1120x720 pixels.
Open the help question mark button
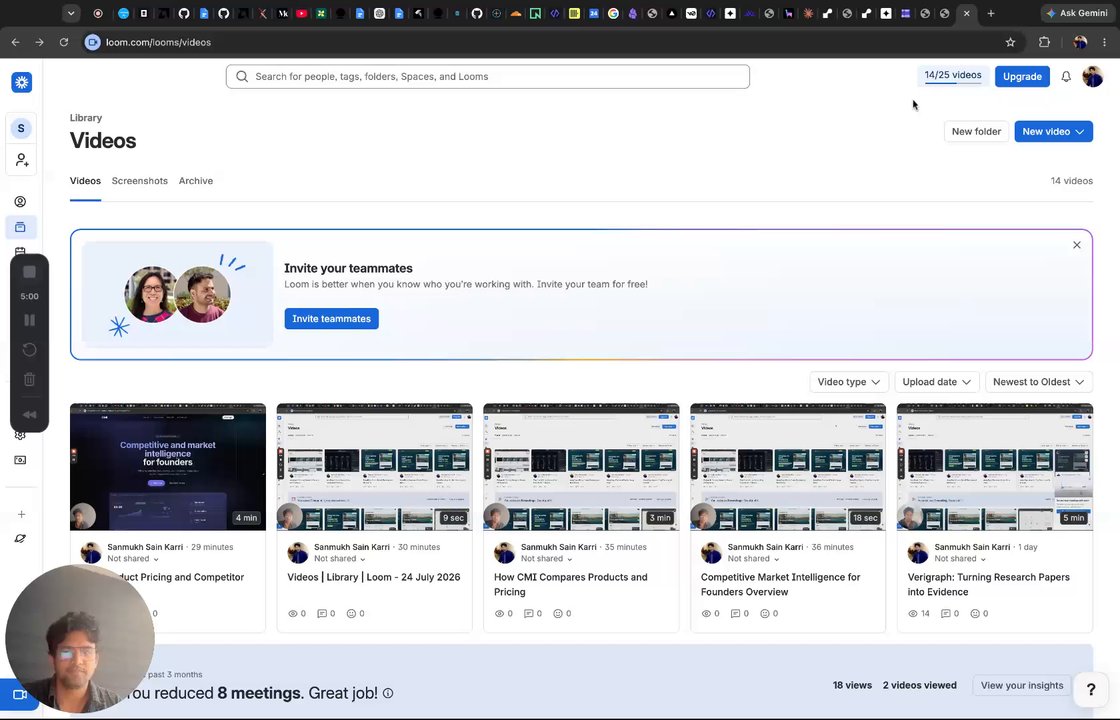pyautogui.click(x=1091, y=689)
